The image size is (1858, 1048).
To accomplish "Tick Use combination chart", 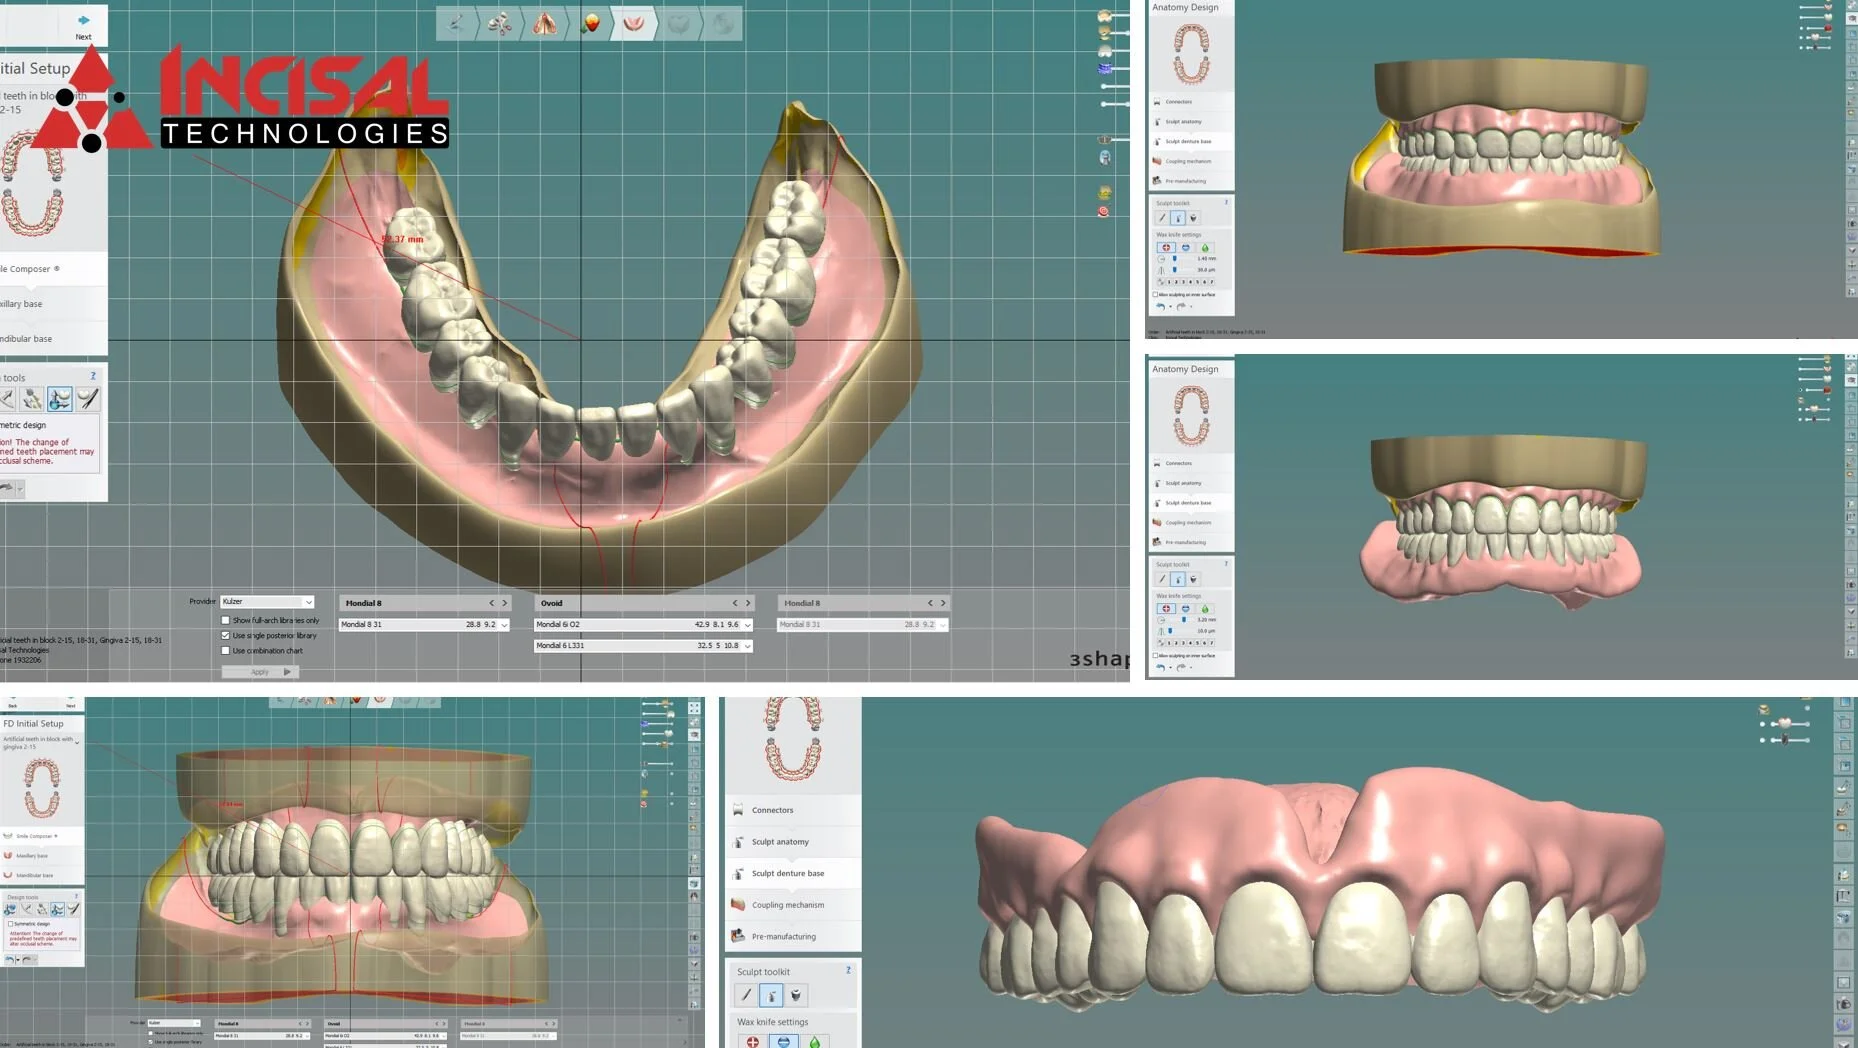I will [226, 651].
